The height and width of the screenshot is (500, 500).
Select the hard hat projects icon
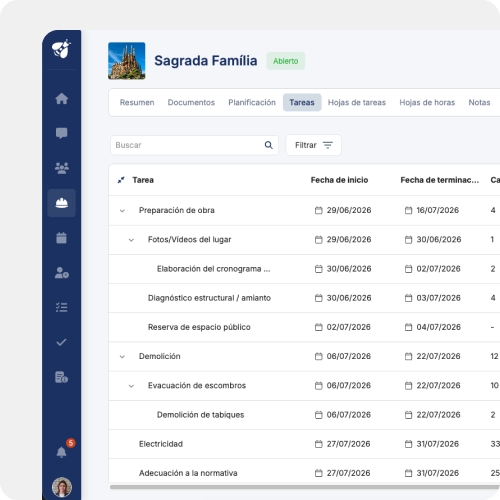click(x=62, y=203)
